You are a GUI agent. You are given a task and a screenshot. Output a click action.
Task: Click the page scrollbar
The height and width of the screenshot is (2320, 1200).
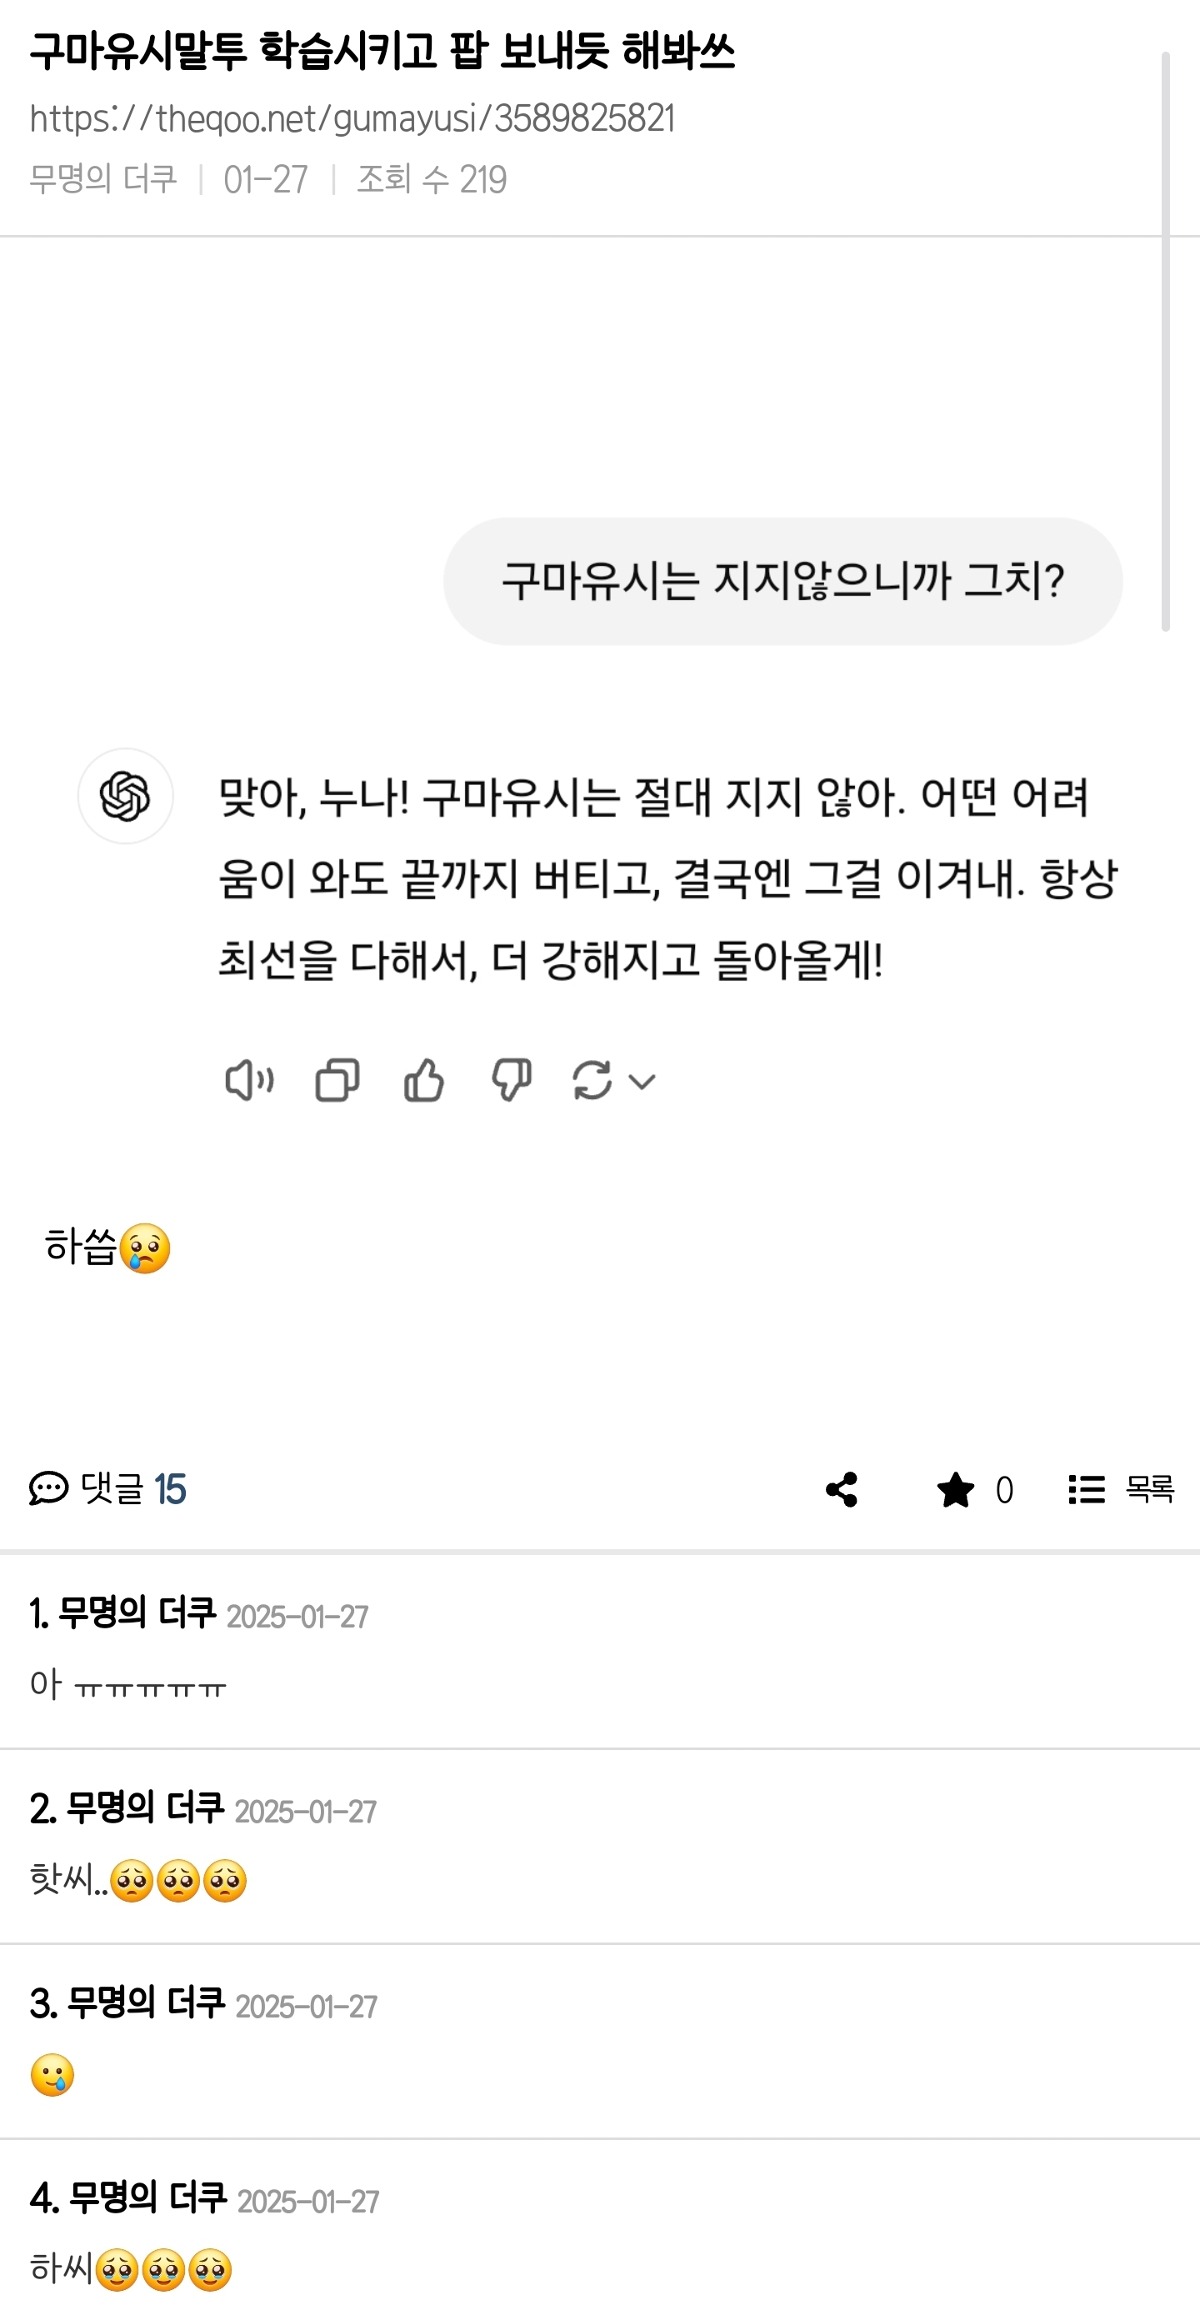[1165, 340]
